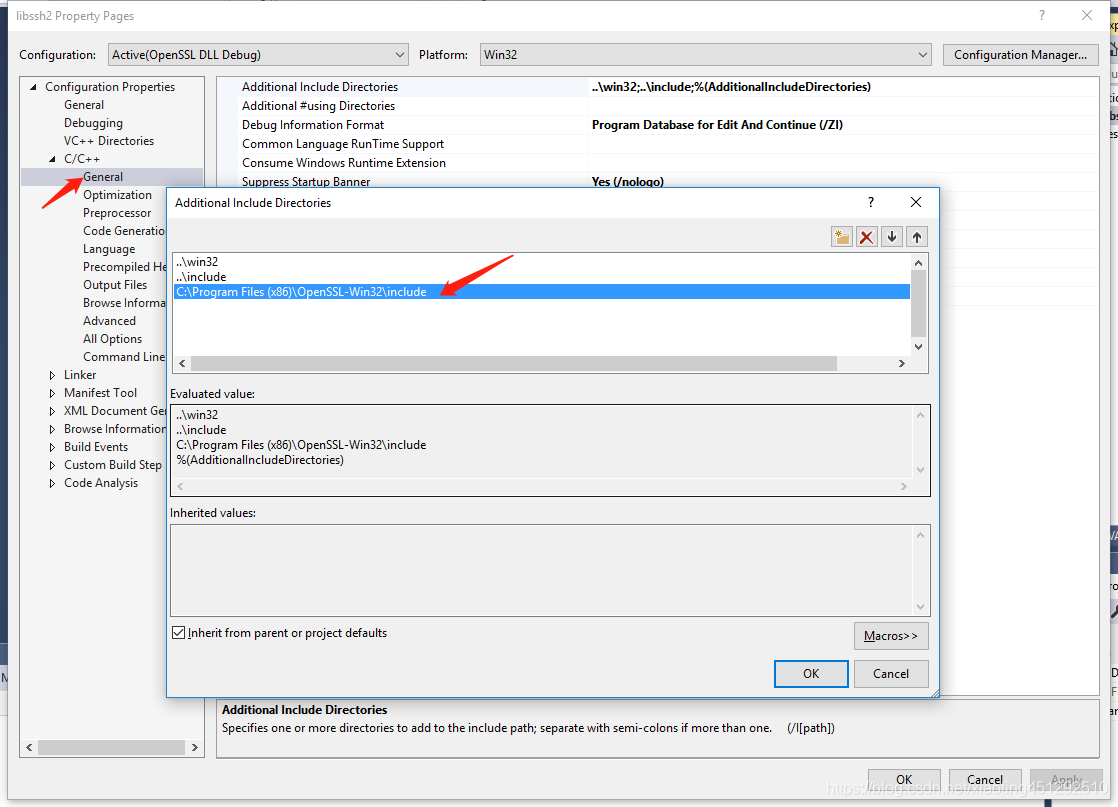The height and width of the screenshot is (807, 1118).
Task: Select Optimization under C/C++
Action: pyautogui.click(x=117, y=194)
